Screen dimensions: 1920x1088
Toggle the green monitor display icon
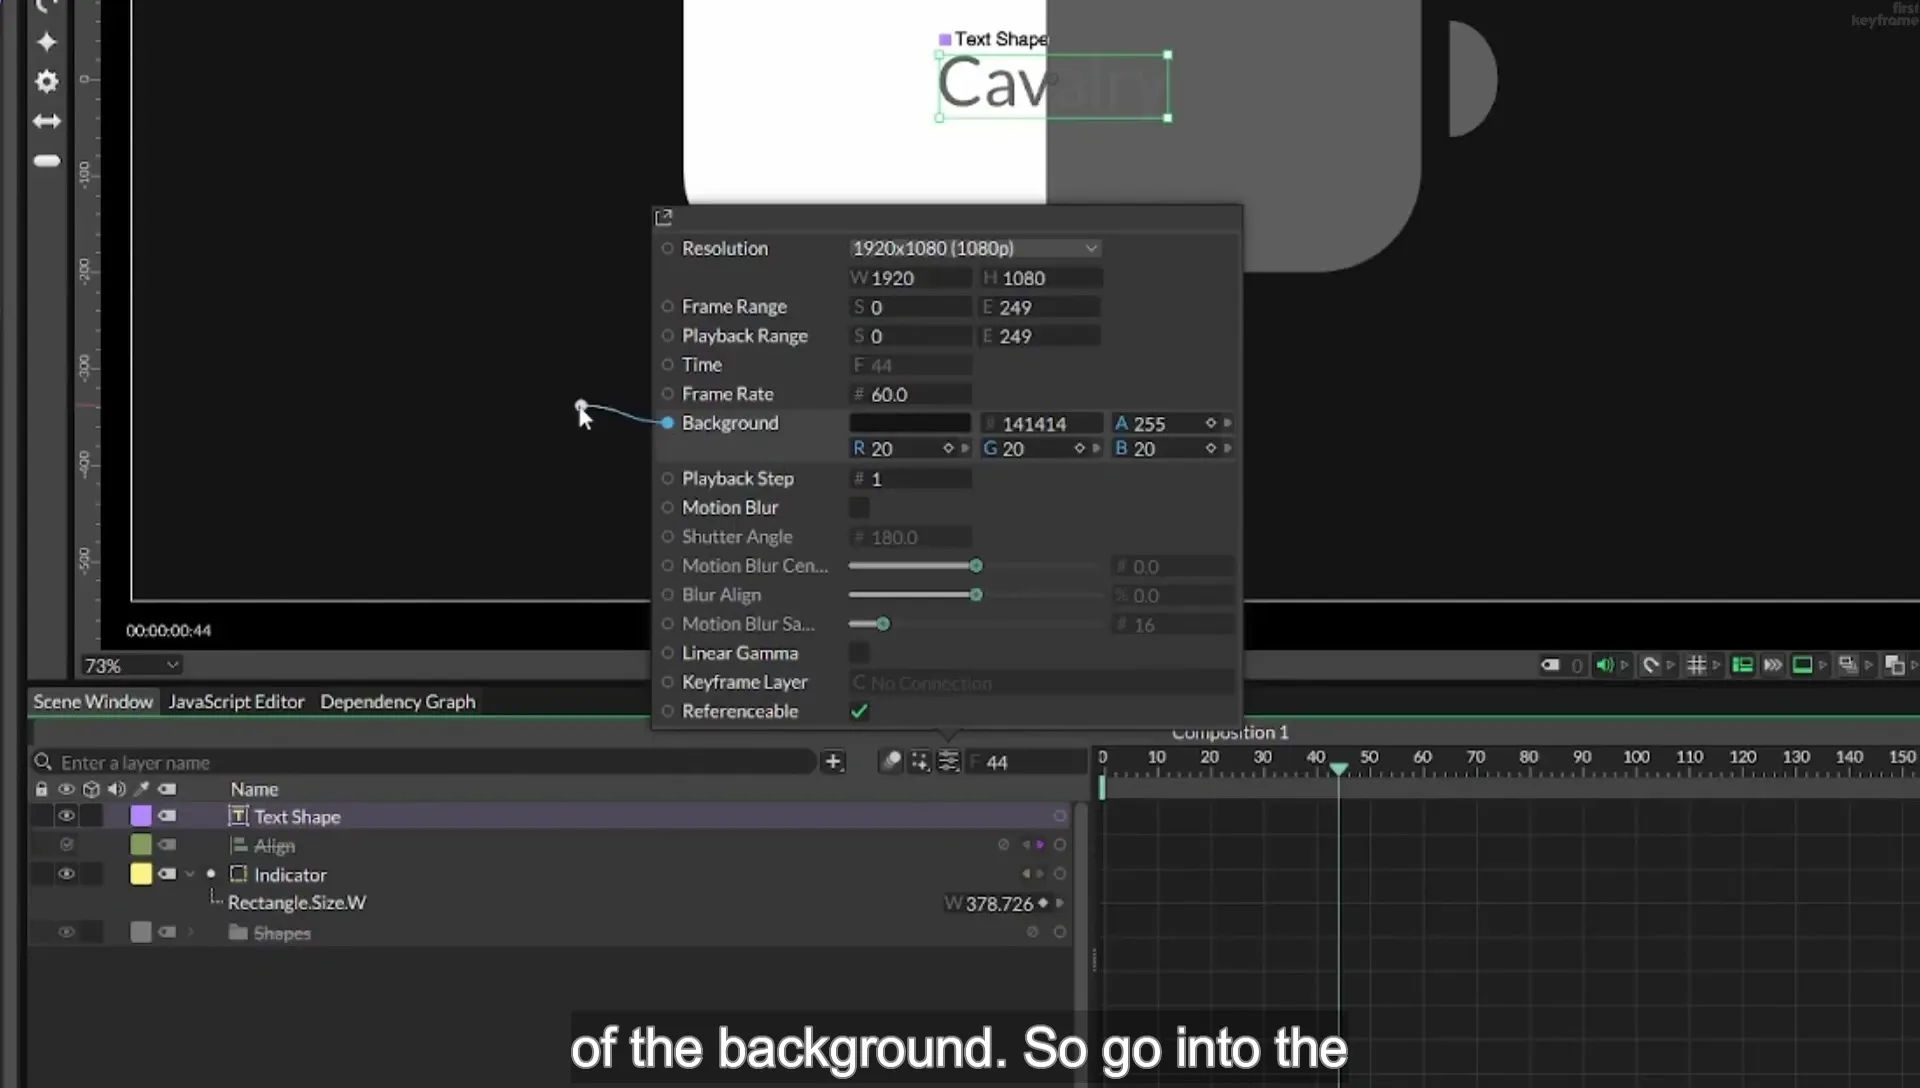(1802, 665)
